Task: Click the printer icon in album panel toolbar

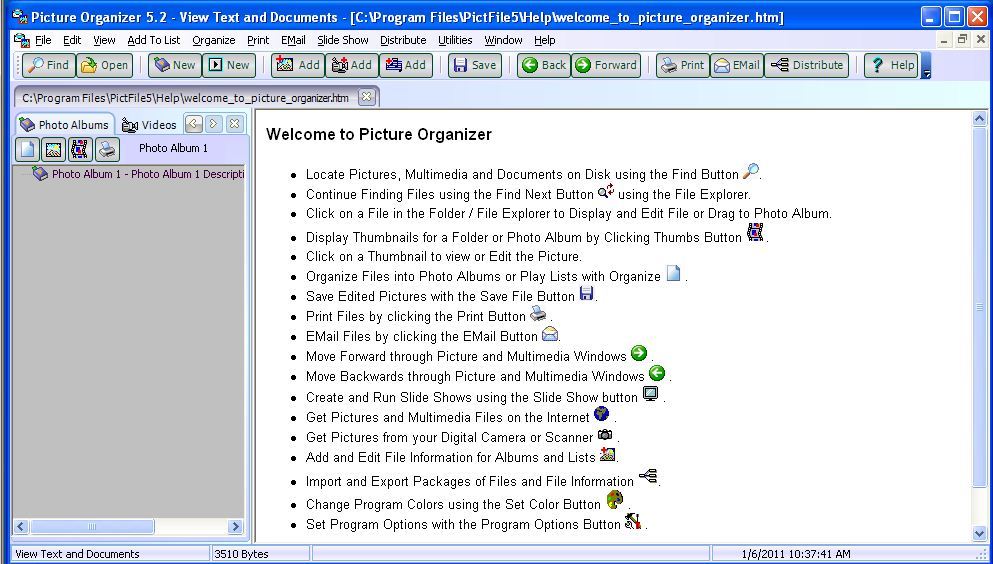Action: coord(107,149)
